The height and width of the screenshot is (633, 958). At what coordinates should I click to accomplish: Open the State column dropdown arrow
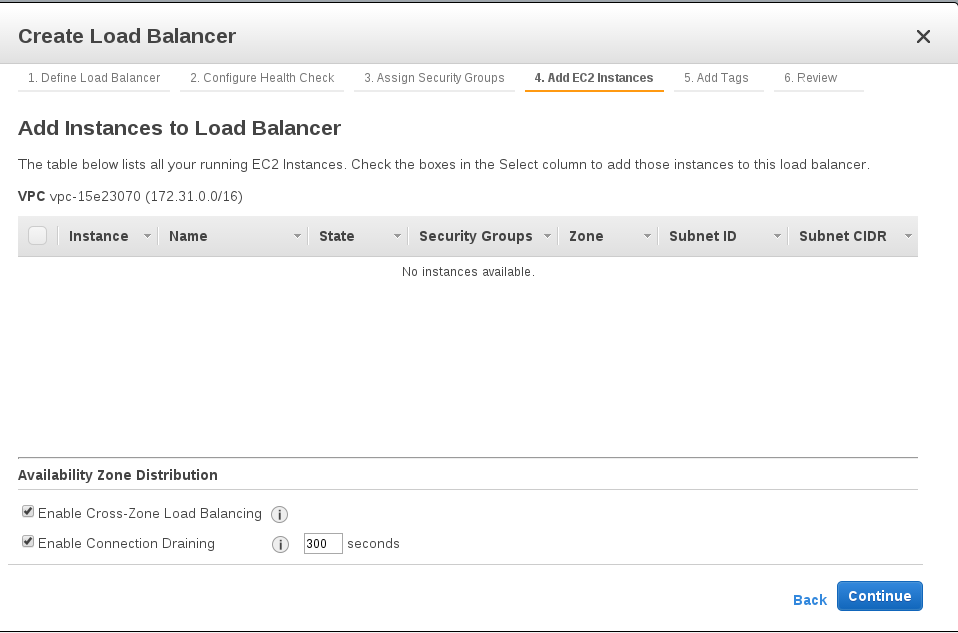397,237
